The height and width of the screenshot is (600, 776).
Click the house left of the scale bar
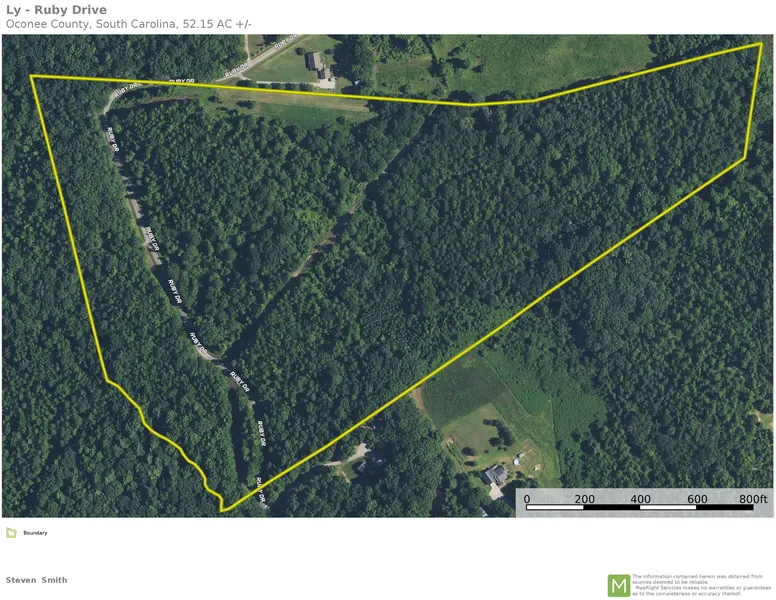tap(495, 475)
